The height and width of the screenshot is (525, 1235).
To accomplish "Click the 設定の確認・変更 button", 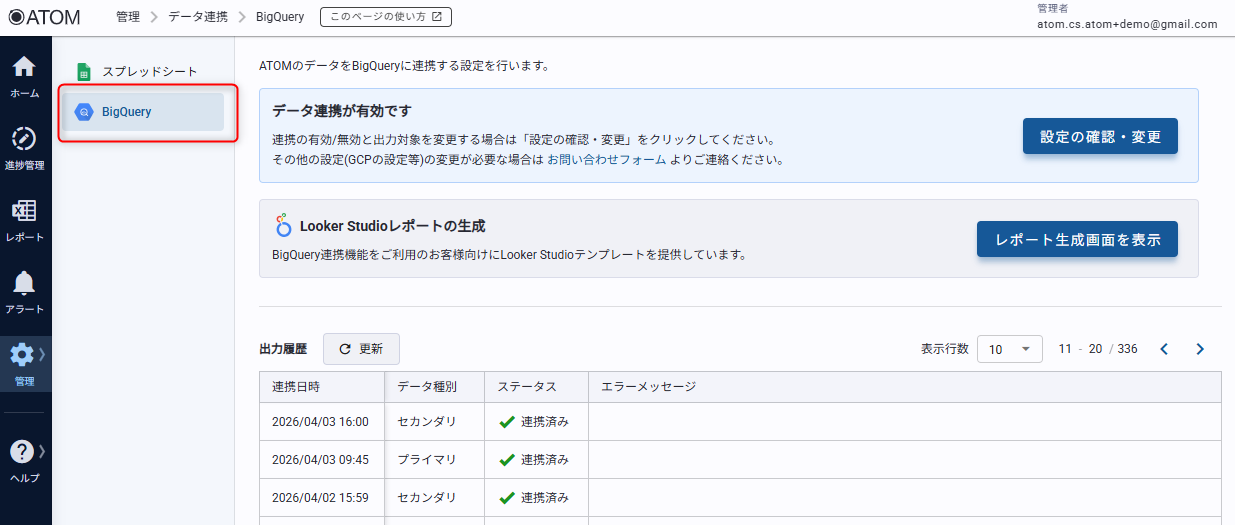I will pos(1100,136).
